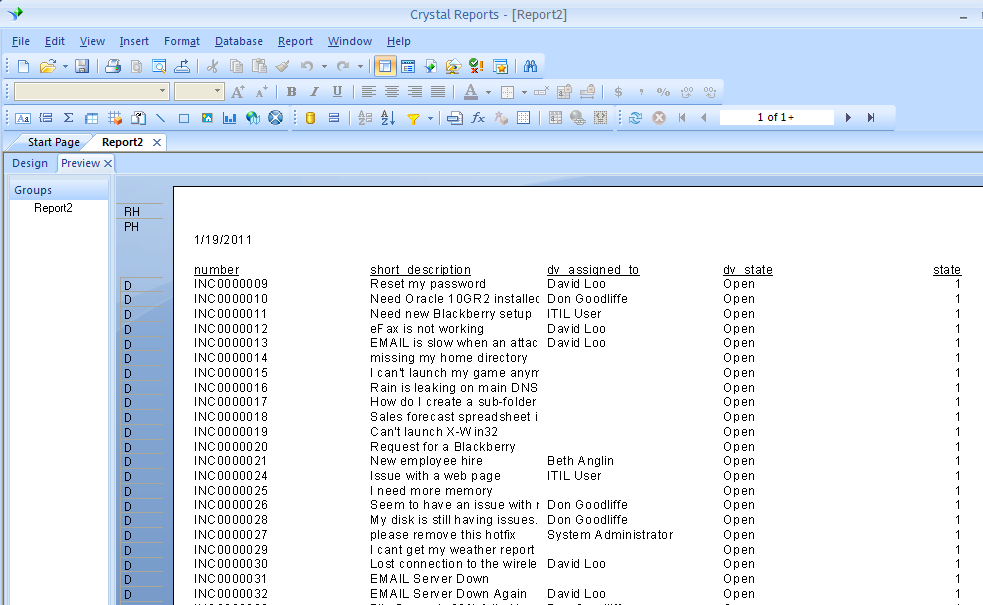Switch to the Design tab

[30, 163]
